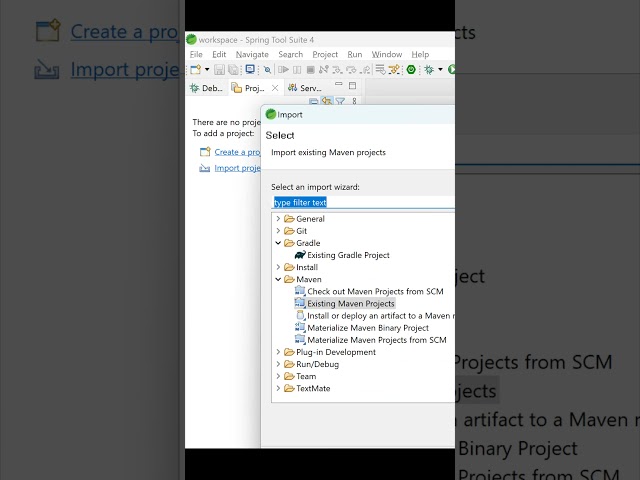Expand the Install folder arrow

click(278, 267)
